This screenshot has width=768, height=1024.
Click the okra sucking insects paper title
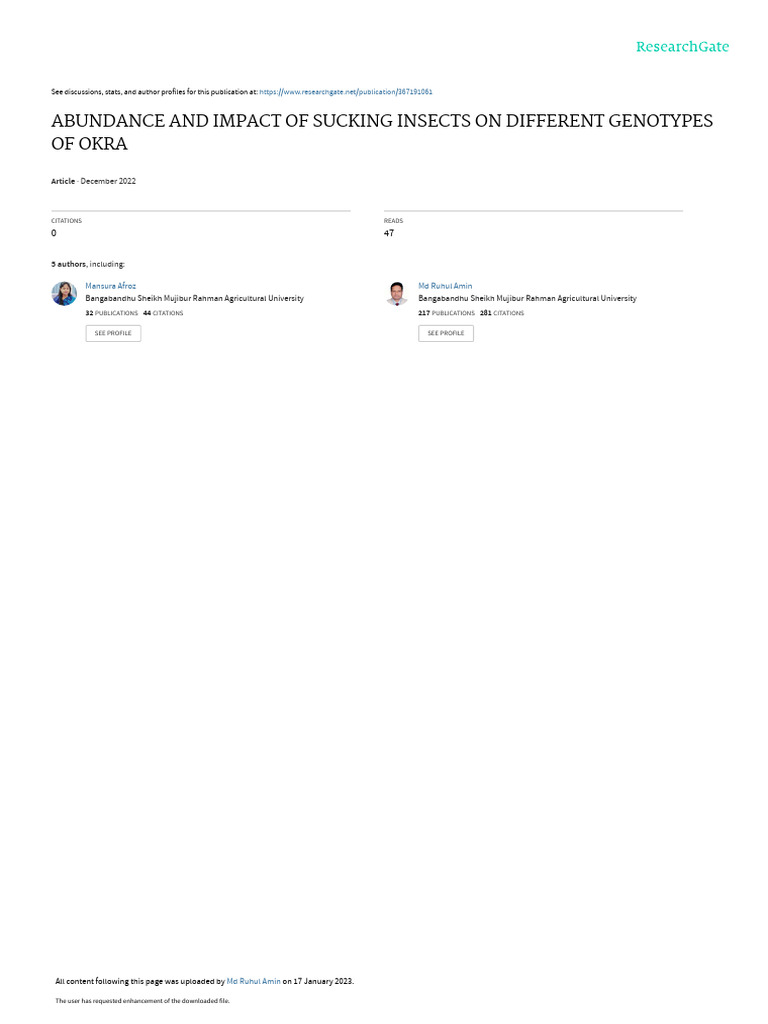click(x=382, y=132)
